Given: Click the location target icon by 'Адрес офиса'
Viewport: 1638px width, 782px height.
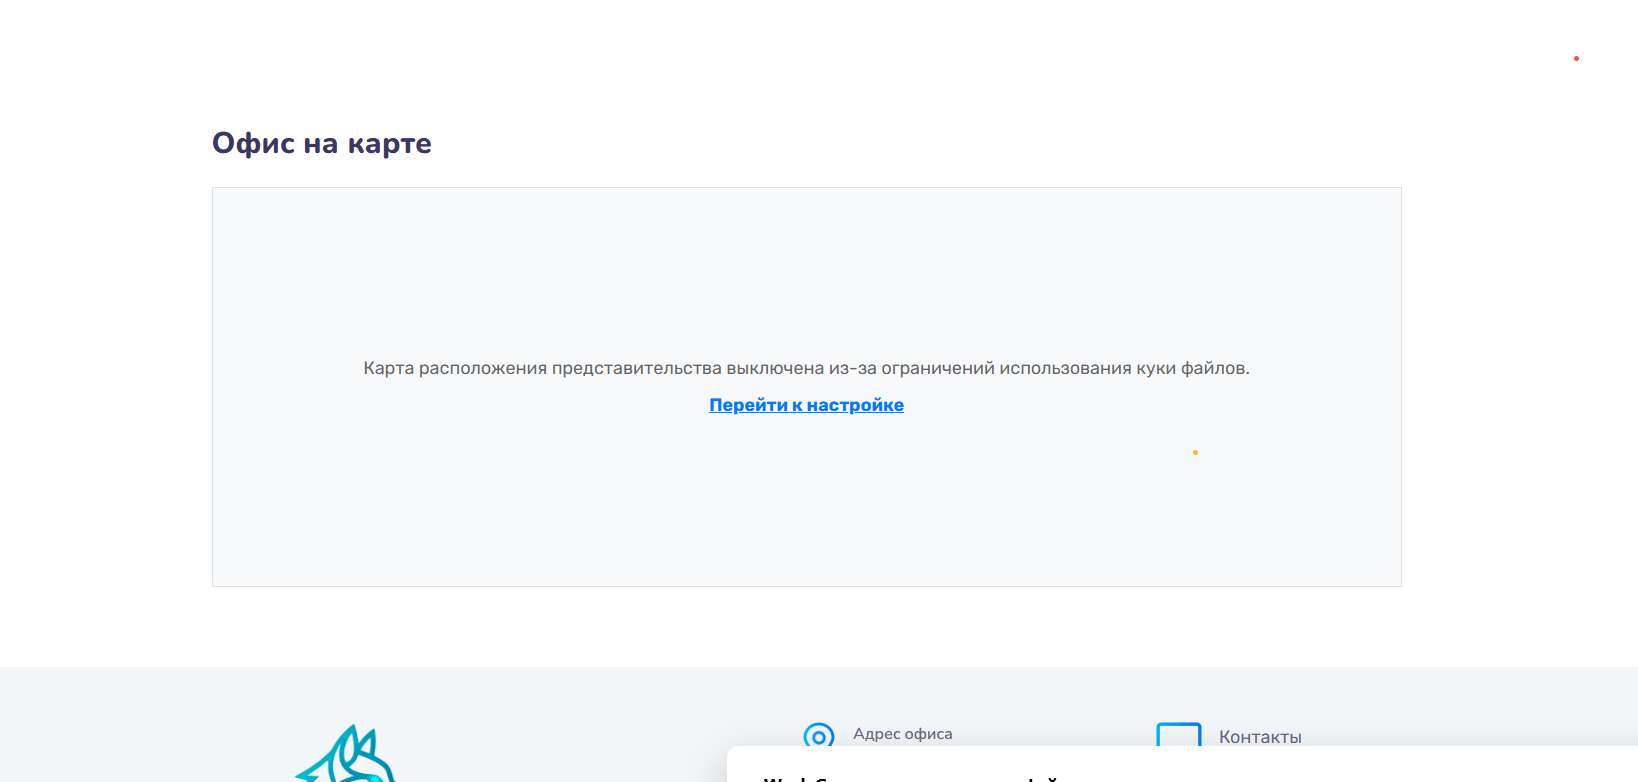Looking at the screenshot, I should pos(819,736).
